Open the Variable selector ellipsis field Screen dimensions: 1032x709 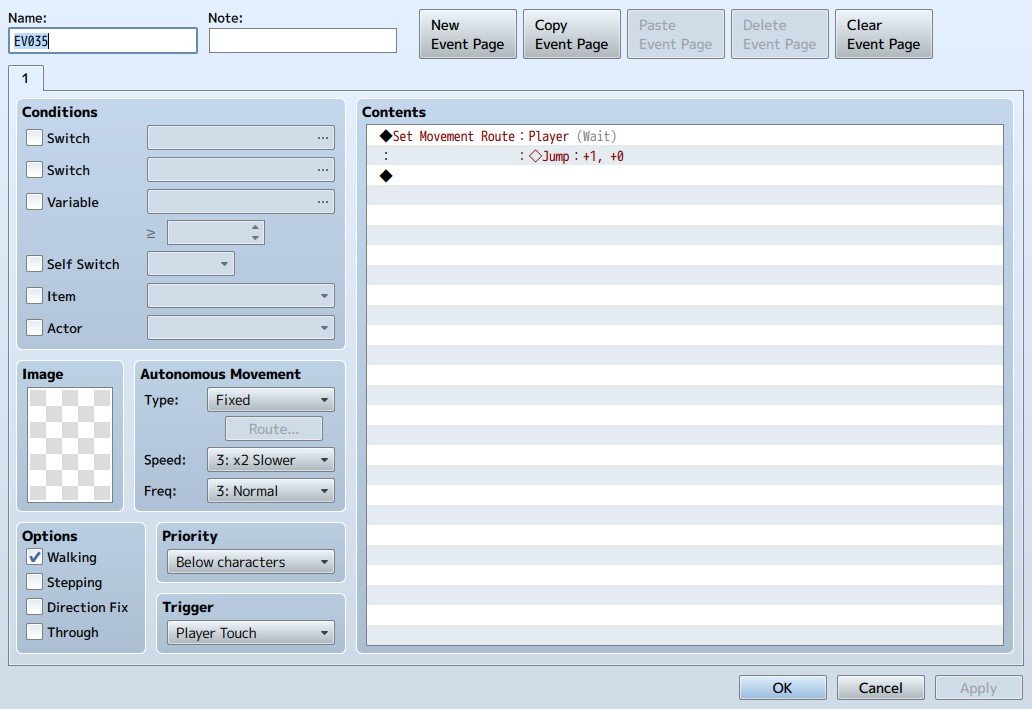coord(241,201)
